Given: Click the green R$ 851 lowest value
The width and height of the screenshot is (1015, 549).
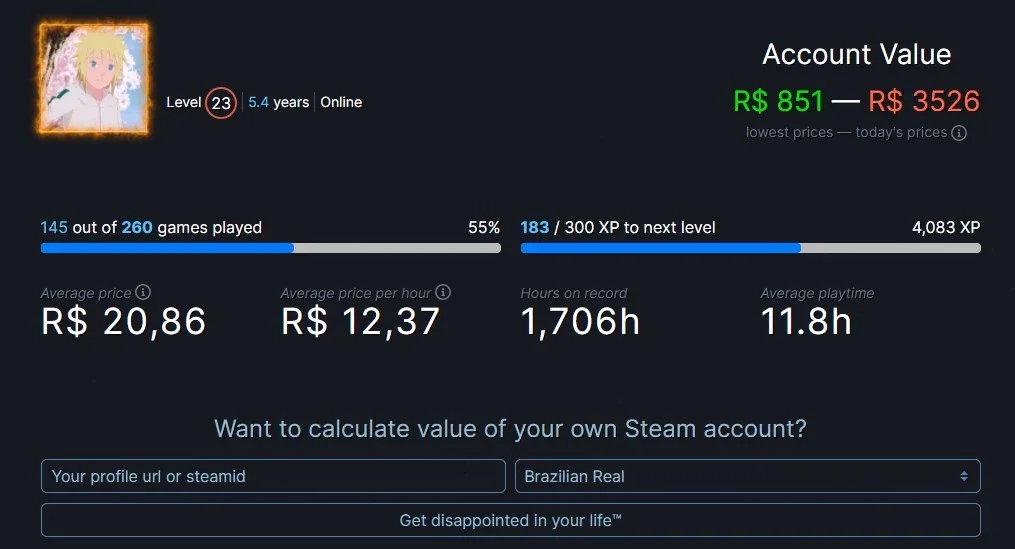Looking at the screenshot, I should pos(778,101).
